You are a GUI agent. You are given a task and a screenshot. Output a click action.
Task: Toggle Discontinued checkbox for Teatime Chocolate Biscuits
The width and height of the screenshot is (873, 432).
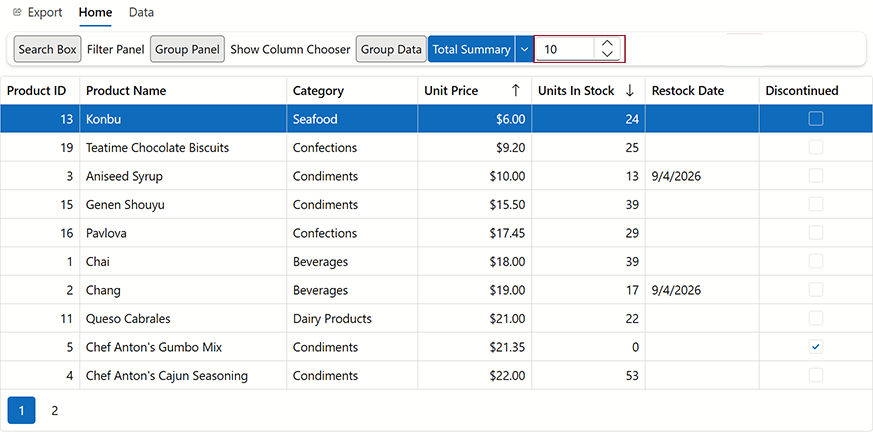[816, 147]
